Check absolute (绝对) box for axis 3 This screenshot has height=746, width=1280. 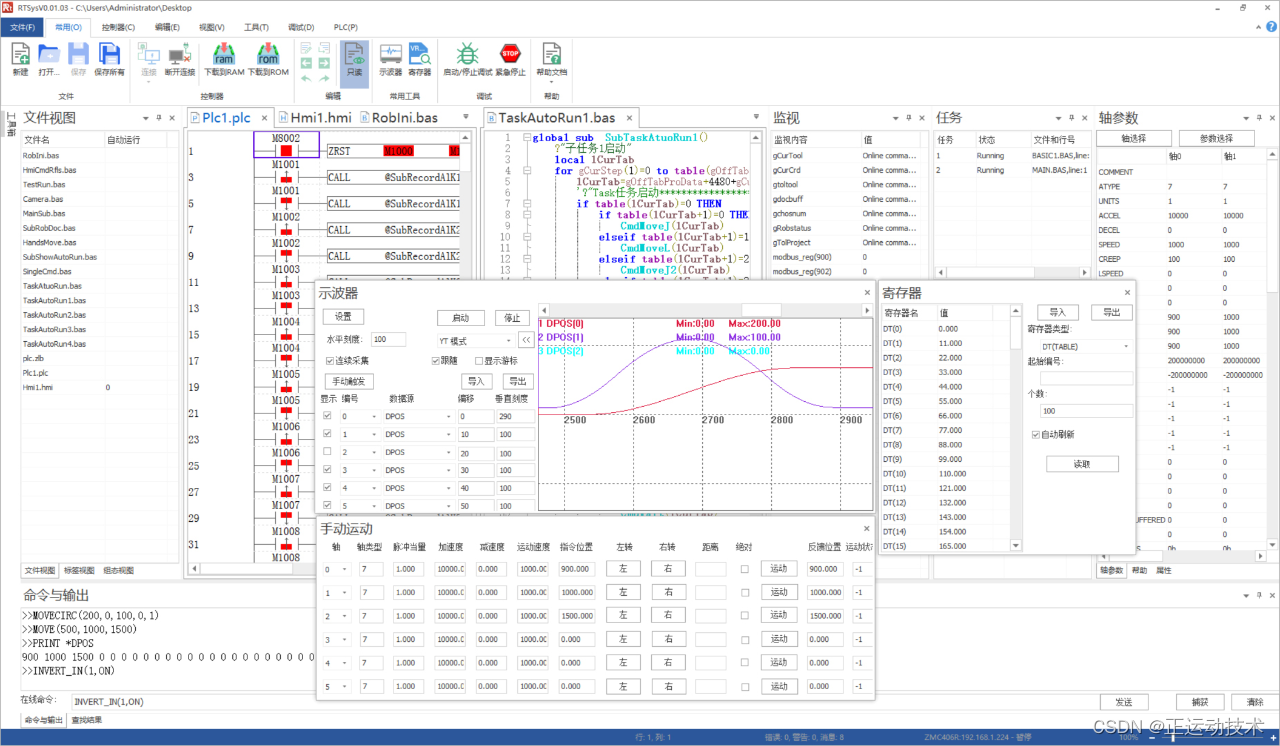[x=743, y=639]
